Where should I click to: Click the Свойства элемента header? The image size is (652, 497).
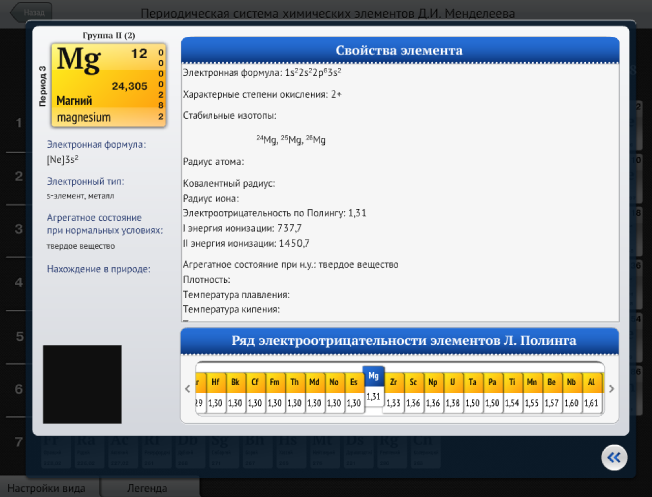[399, 51]
